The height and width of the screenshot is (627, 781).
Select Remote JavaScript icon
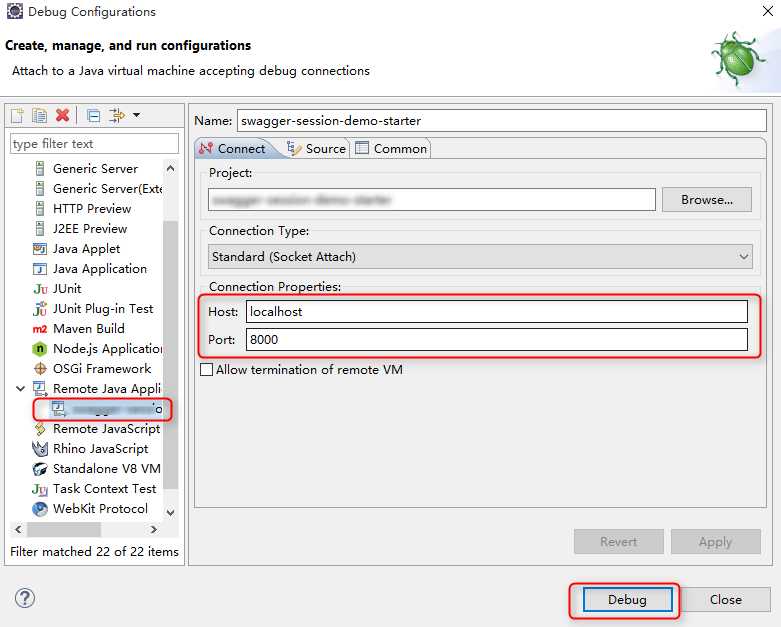[x=40, y=429]
